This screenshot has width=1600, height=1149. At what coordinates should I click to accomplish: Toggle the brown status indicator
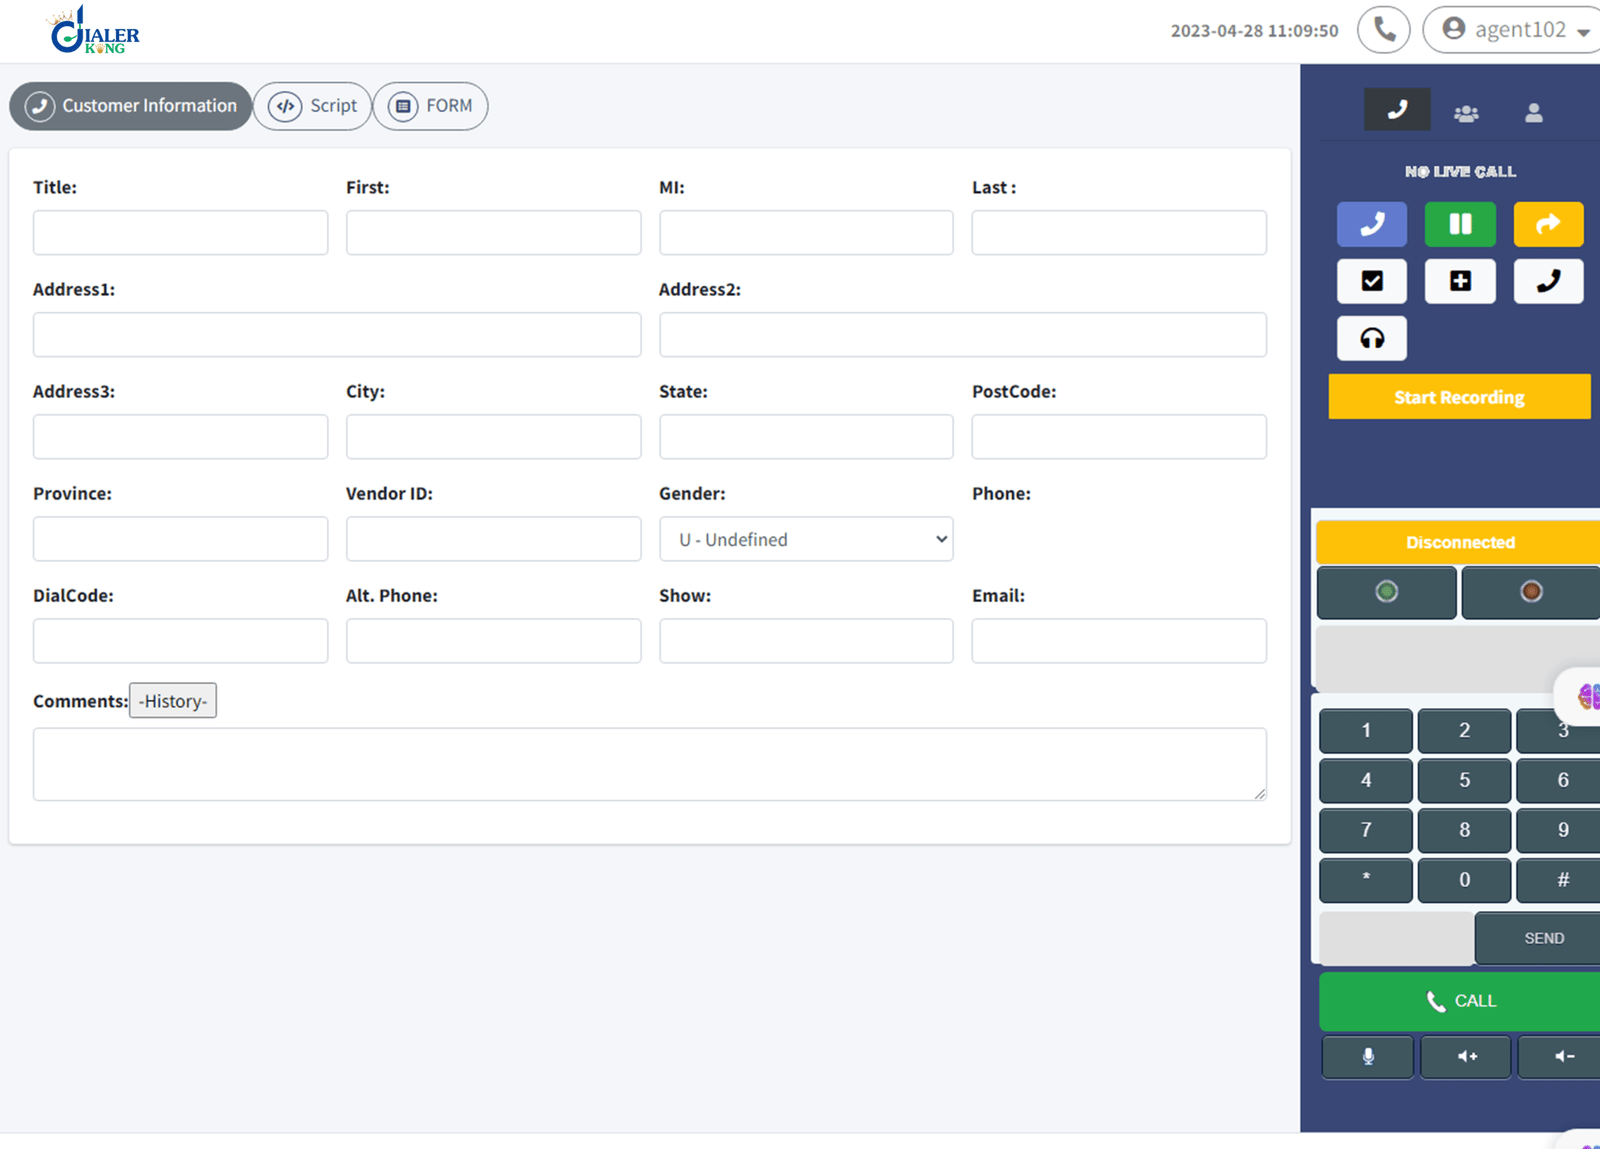pyautogui.click(x=1529, y=592)
